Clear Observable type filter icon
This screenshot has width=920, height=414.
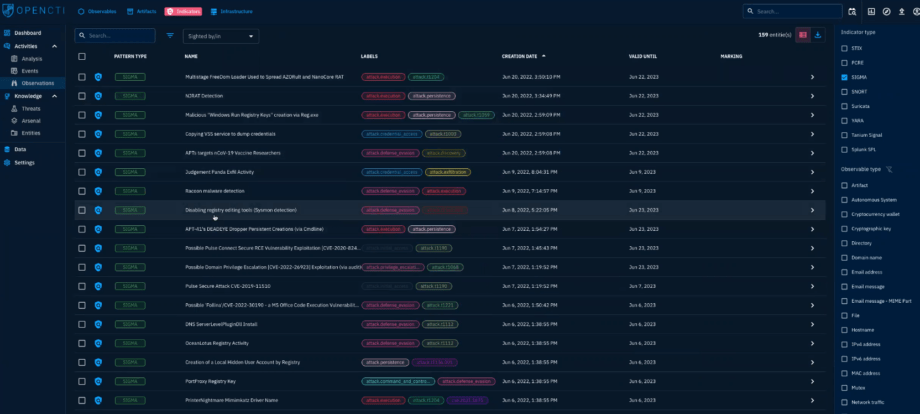[x=889, y=170]
